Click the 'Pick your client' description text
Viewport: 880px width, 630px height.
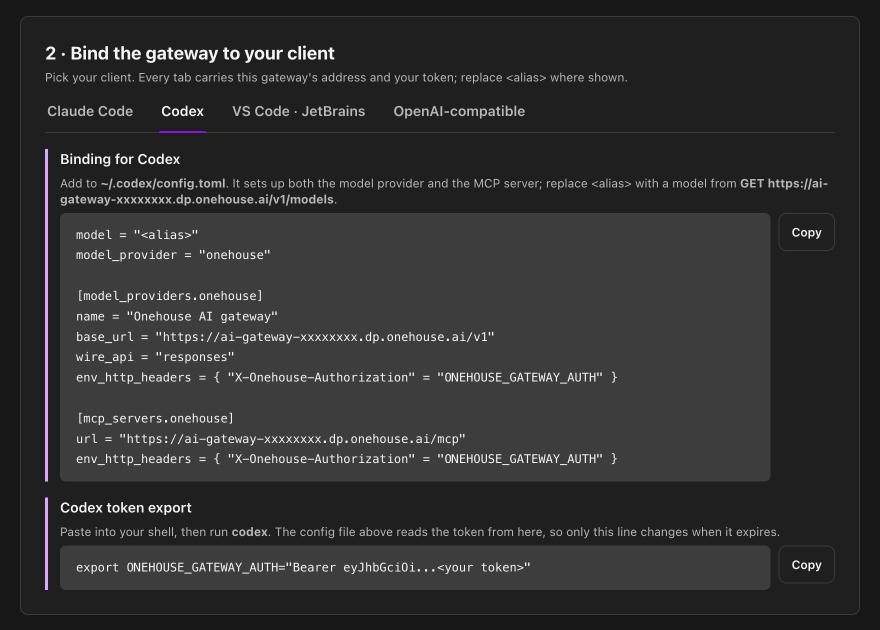coord(336,77)
